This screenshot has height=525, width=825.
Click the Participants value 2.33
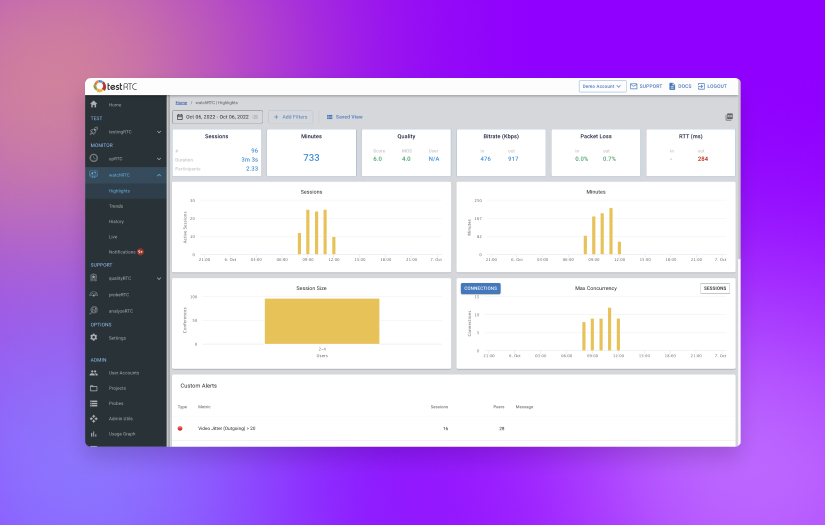(252, 168)
